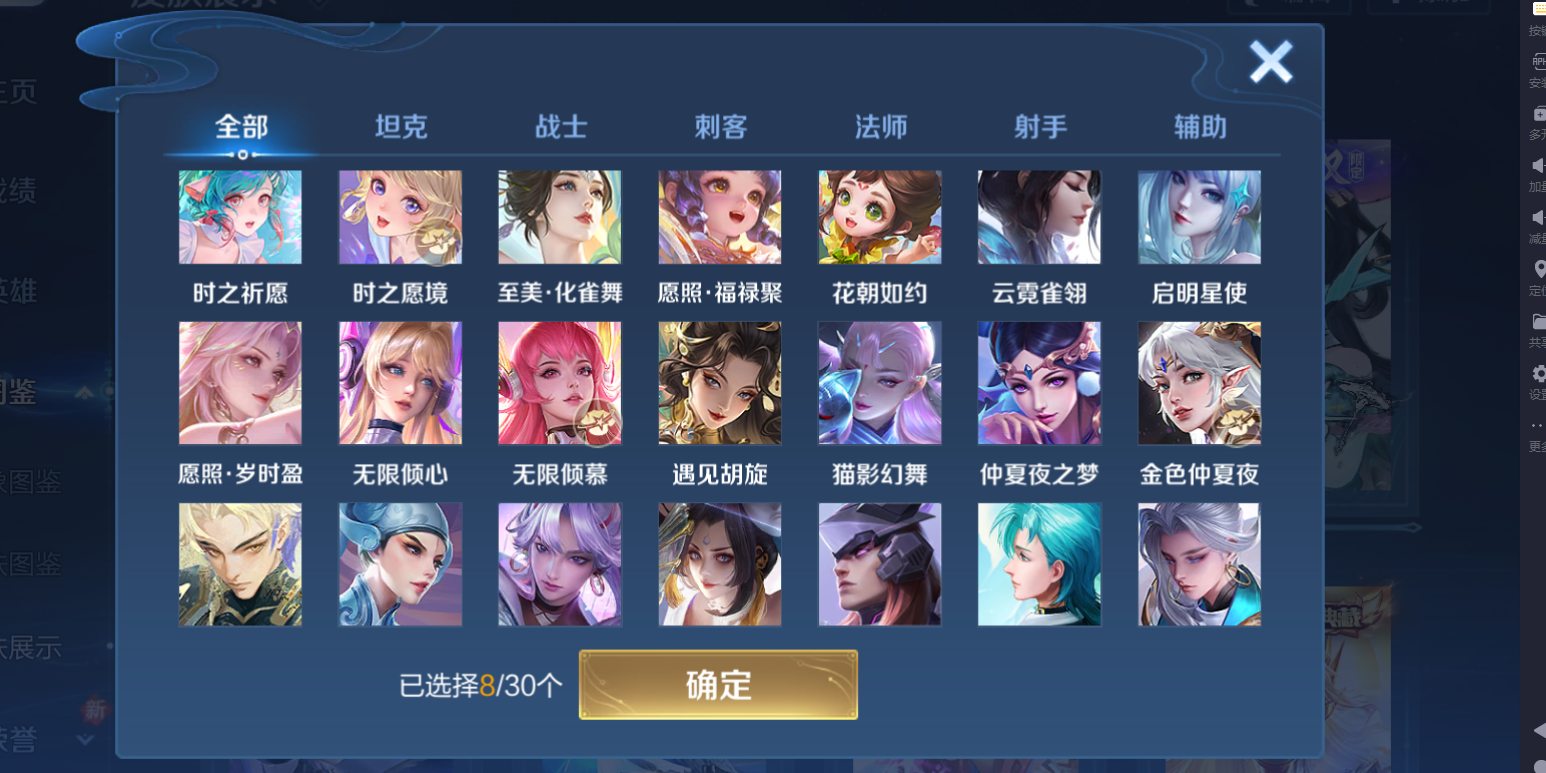This screenshot has width=1546, height=773.
Task: Choose the 至美·化雀舞 skin portrait
Action: point(560,217)
